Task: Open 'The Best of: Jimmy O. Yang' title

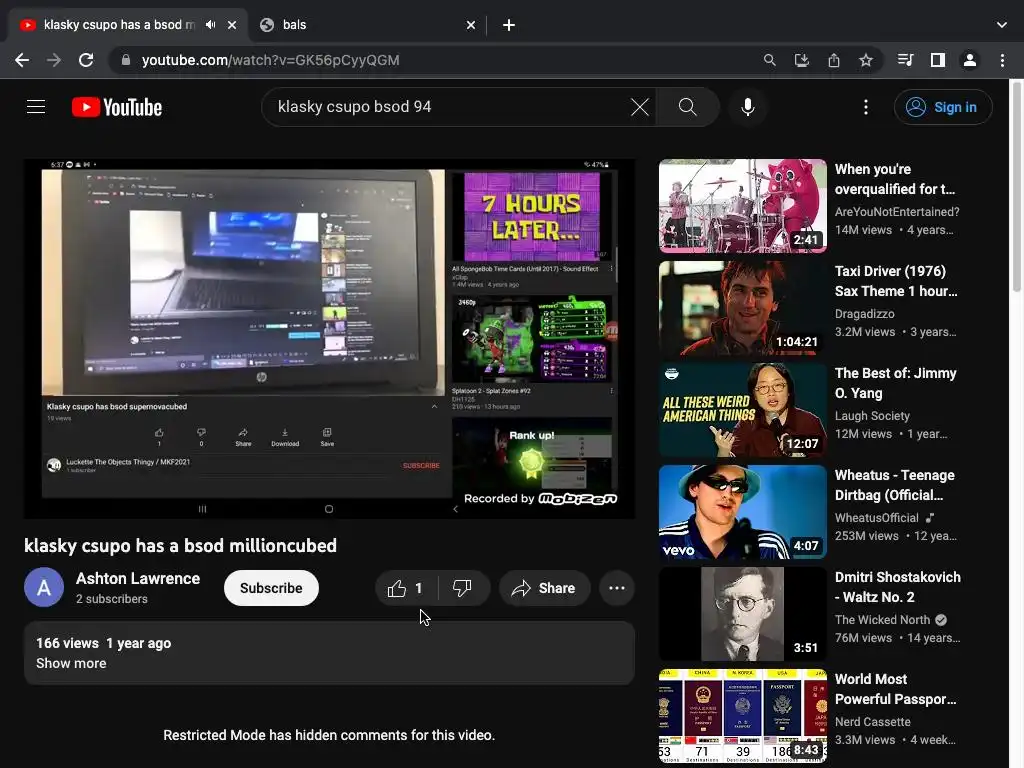Action: [x=895, y=383]
